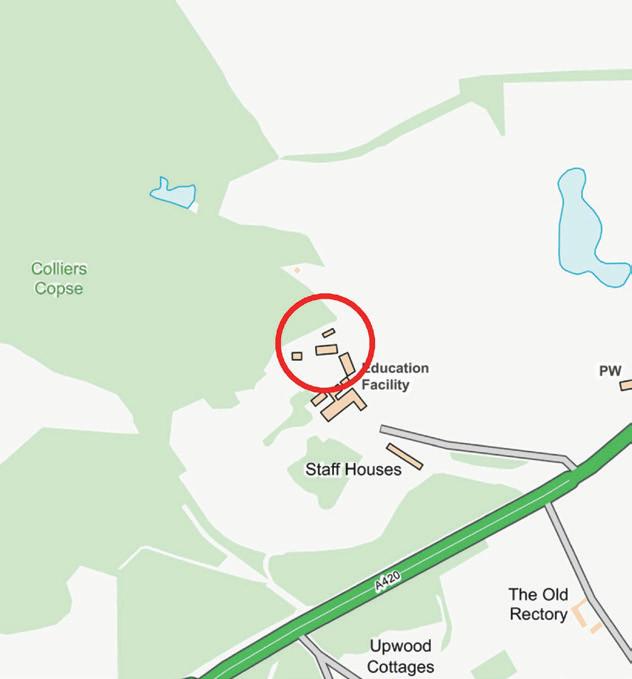Click the small pond in Colliers Copse
Screen dimensions: 632x679
point(173,193)
